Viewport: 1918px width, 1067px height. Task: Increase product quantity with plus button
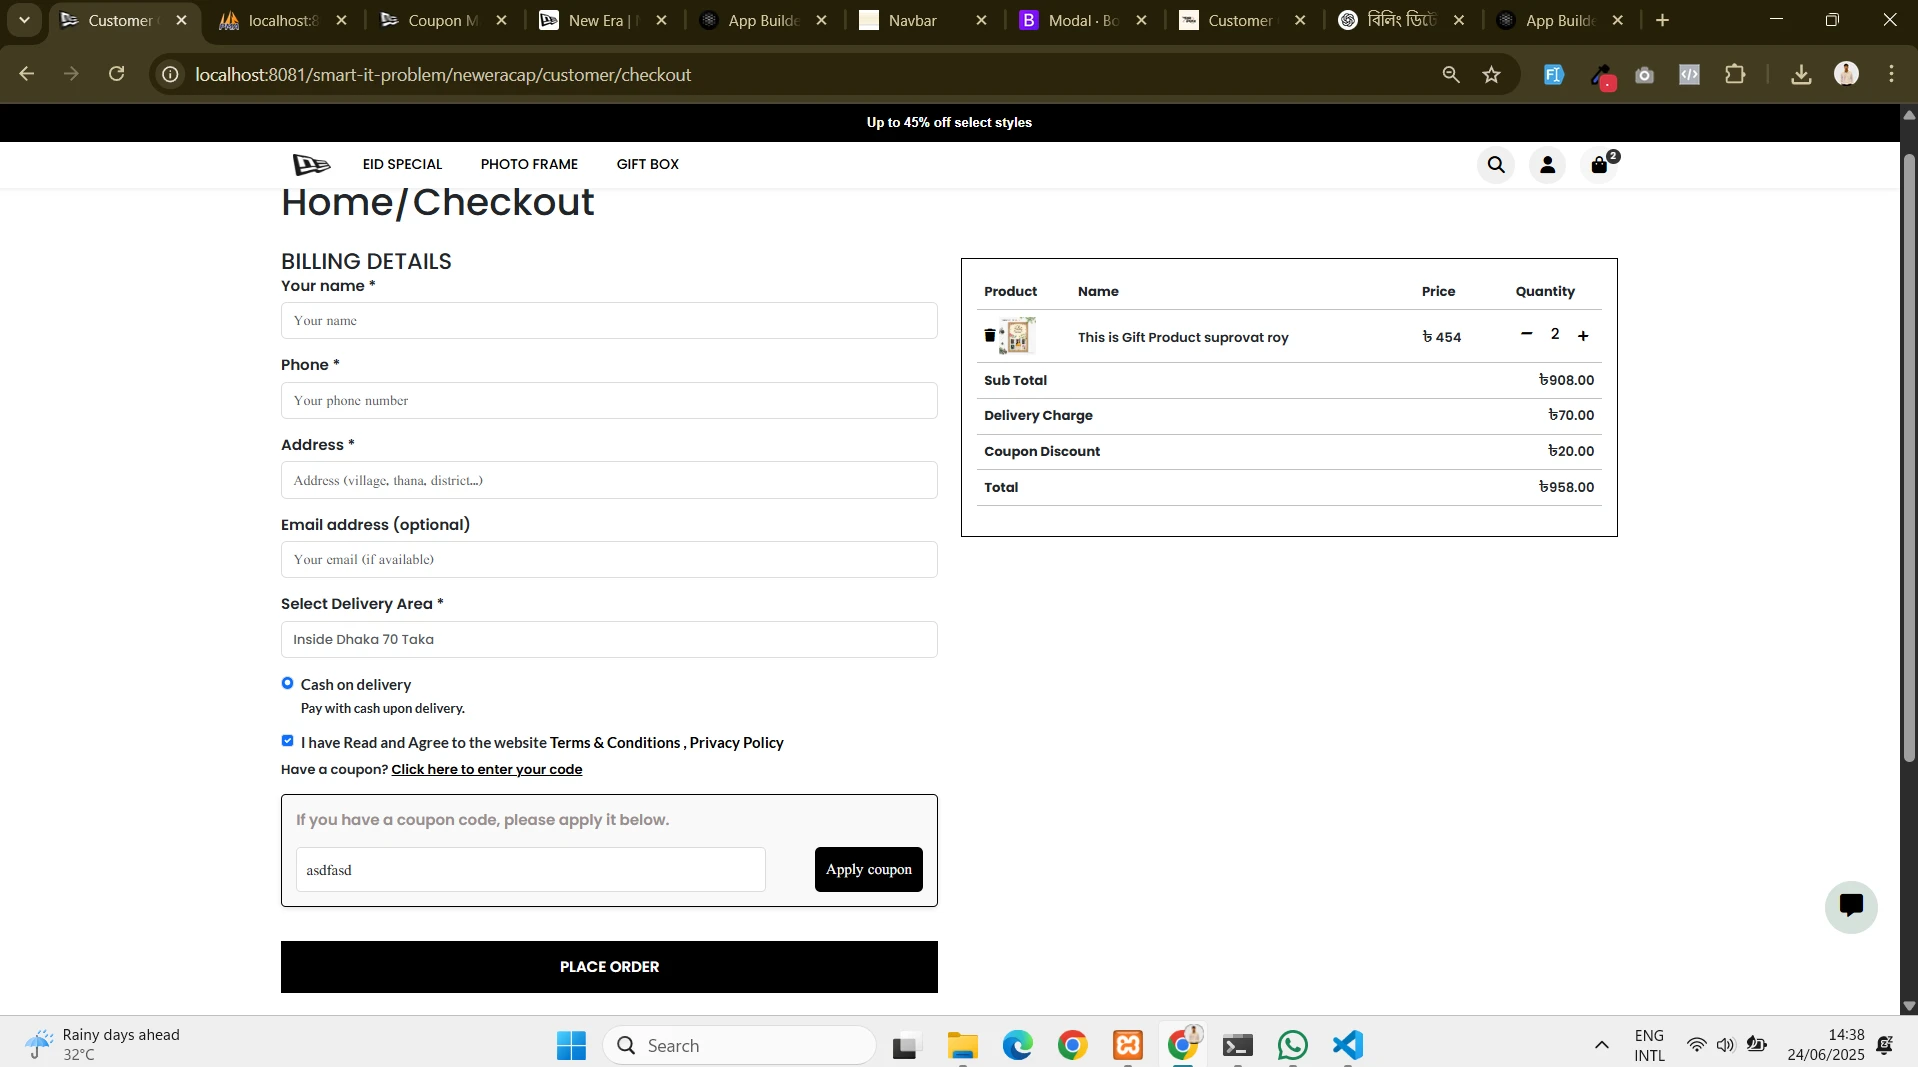[x=1583, y=336]
